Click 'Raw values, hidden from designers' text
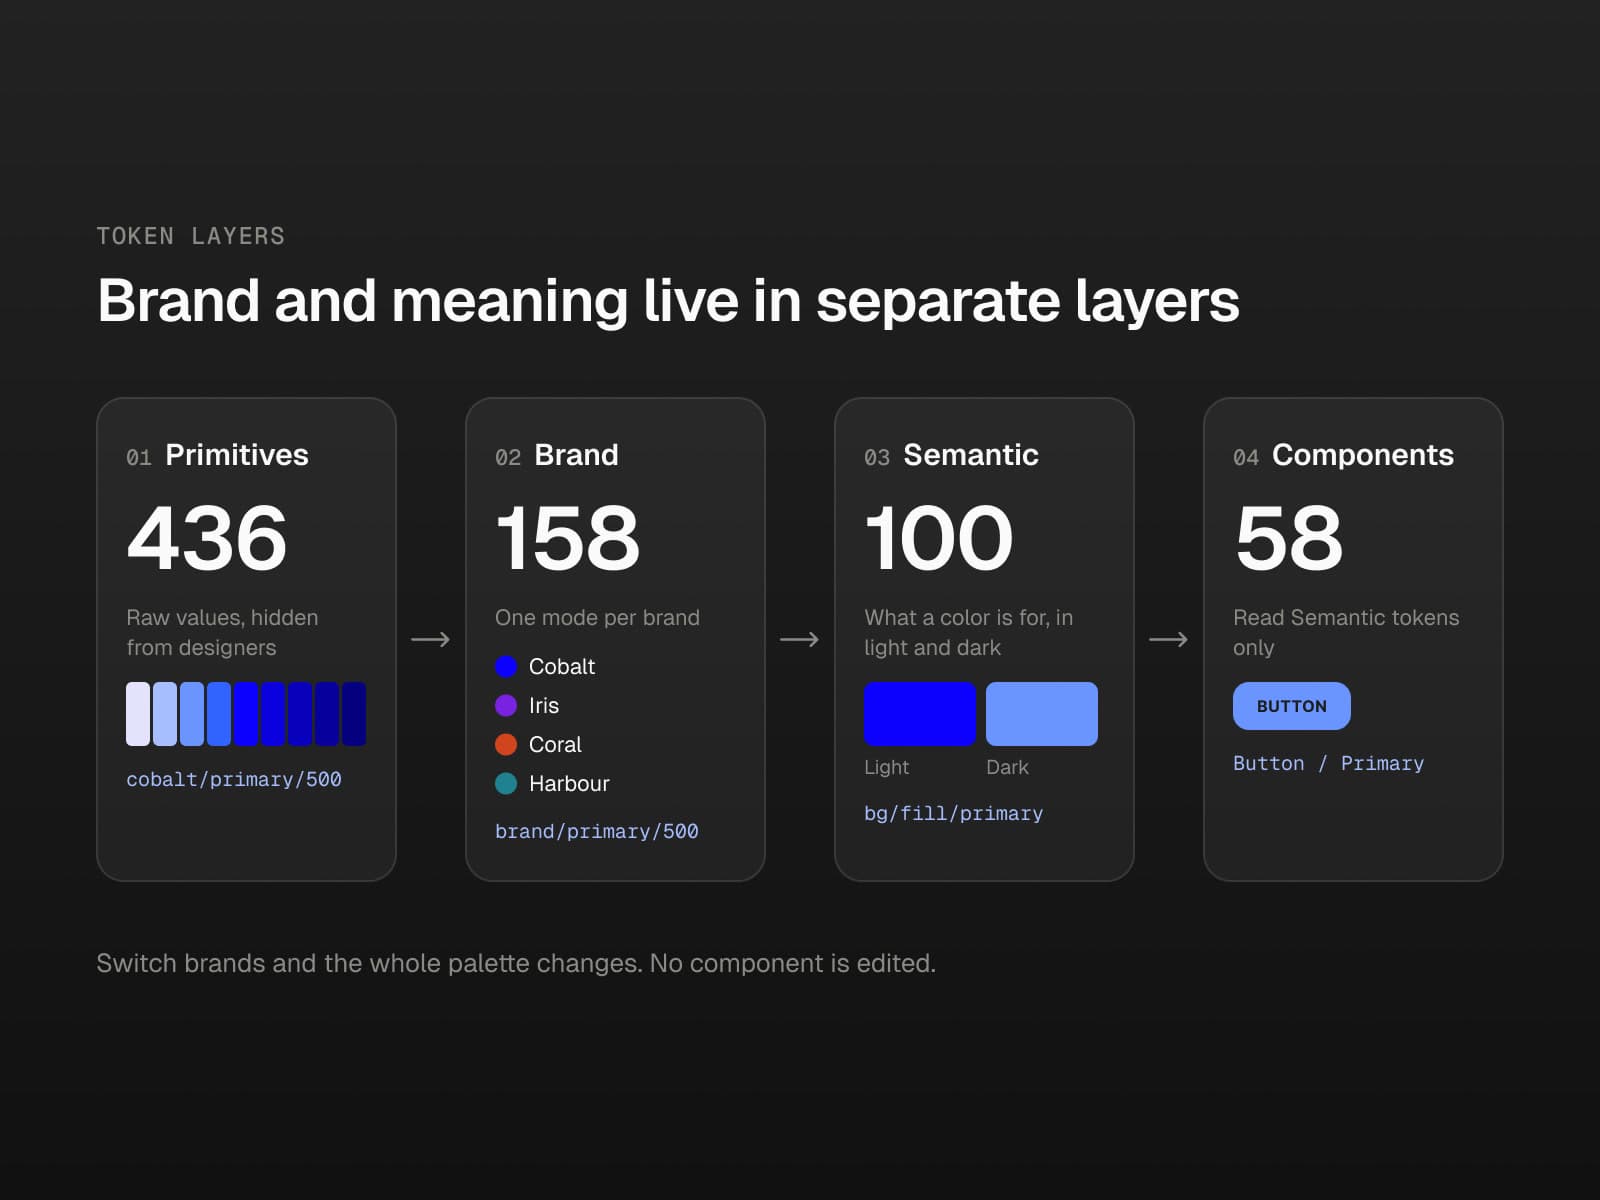The image size is (1600, 1200). coord(222,633)
